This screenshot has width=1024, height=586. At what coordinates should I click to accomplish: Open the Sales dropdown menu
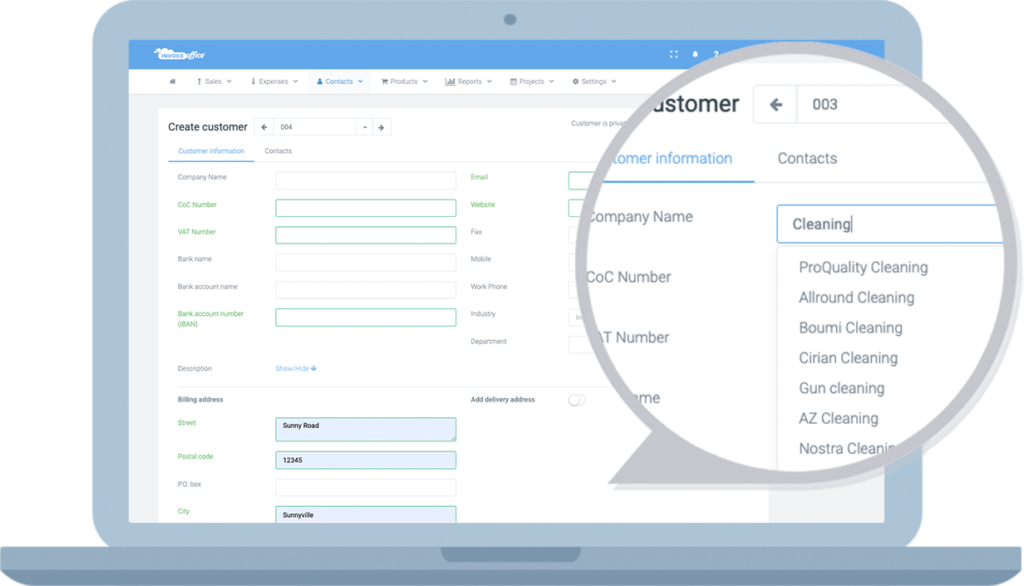coord(214,82)
